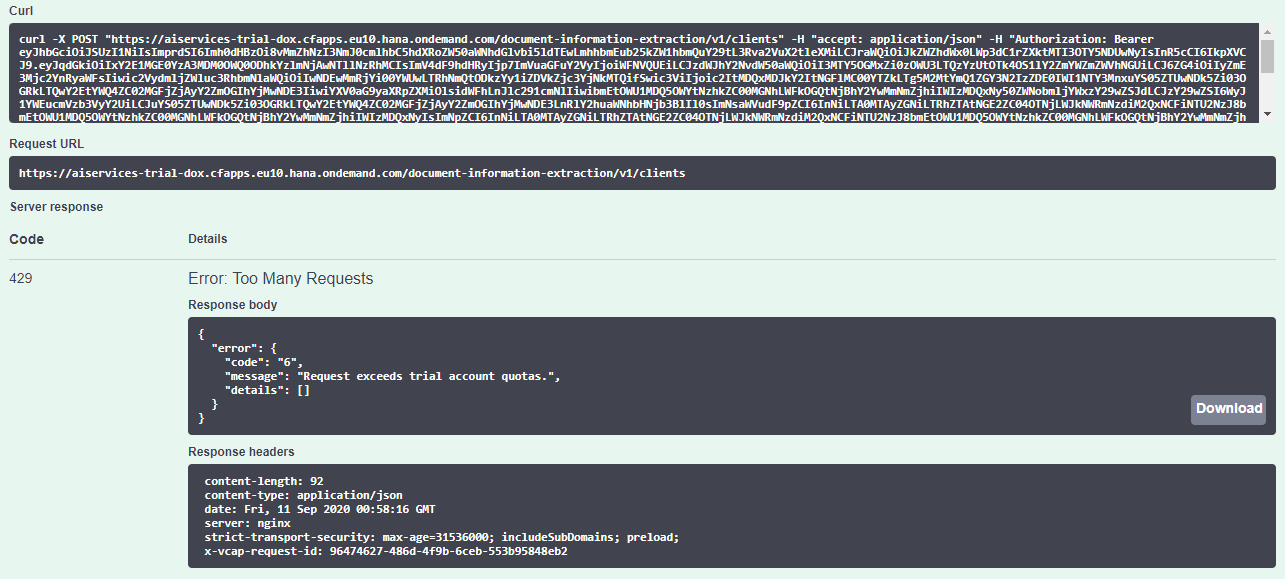1285x579 pixels.
Task: Click the strict-transport-security header line
Action: coord(441,537)
